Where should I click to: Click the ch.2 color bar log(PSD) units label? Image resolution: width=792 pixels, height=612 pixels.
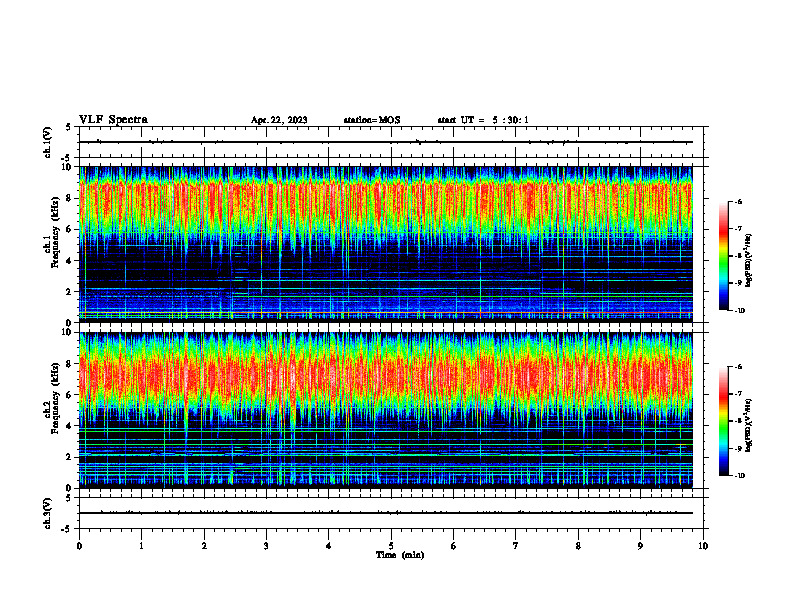click(749, 426)
